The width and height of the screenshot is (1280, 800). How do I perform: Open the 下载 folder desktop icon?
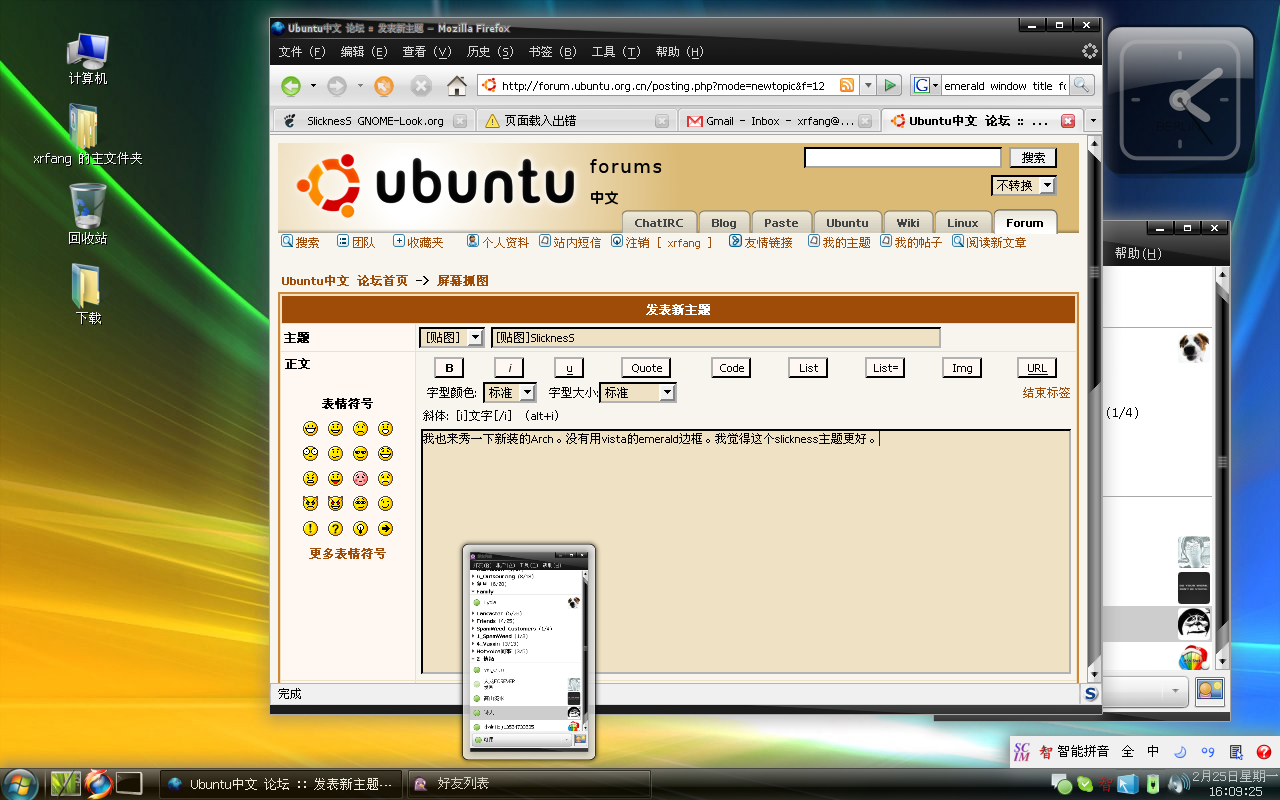[x=87, y=294]
